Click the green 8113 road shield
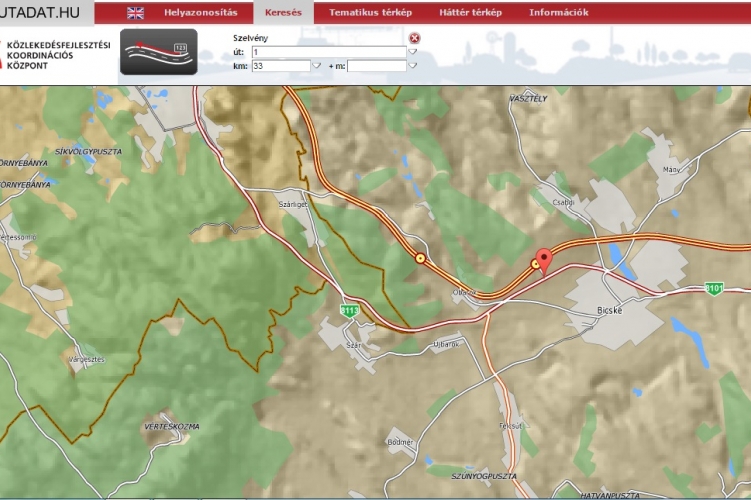 point(348,311)
